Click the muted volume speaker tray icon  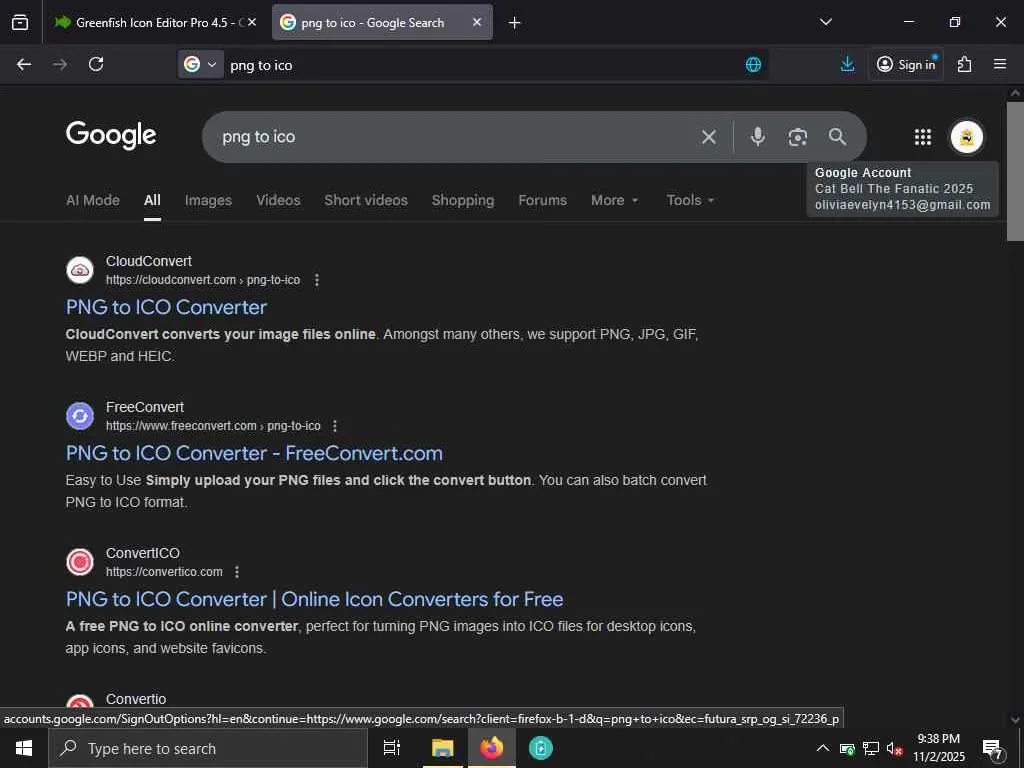(x=895, y=748)
